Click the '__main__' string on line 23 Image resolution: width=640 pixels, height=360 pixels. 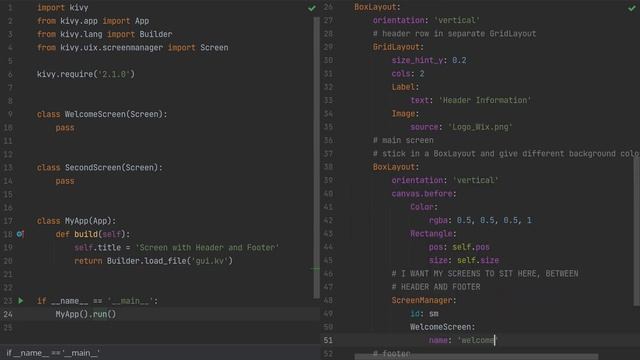pos(130,301)
